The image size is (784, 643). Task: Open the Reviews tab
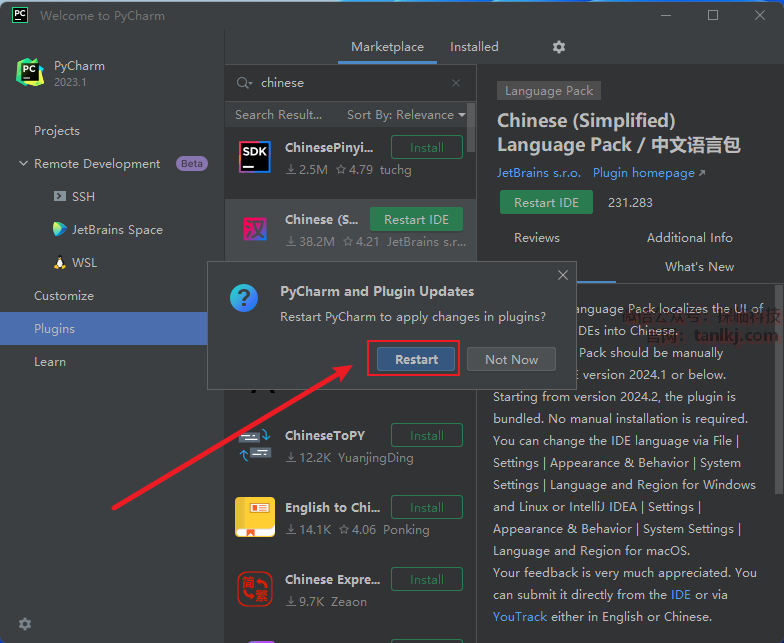tap(537, 238)
